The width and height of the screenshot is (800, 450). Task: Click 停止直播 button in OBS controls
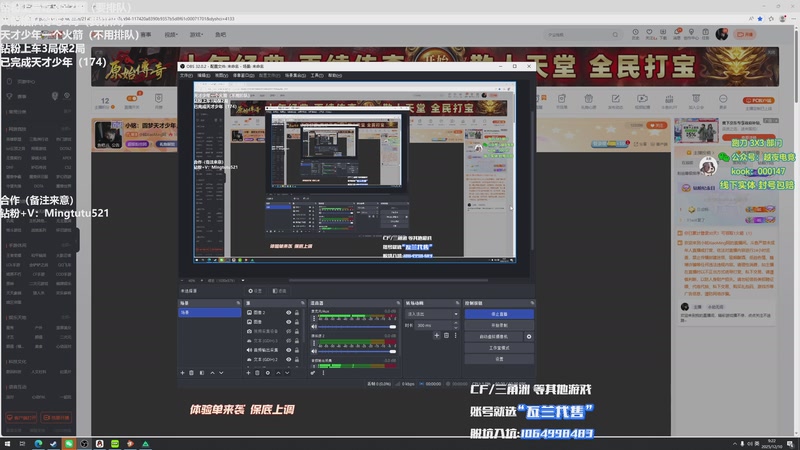(x=499, y=314)
